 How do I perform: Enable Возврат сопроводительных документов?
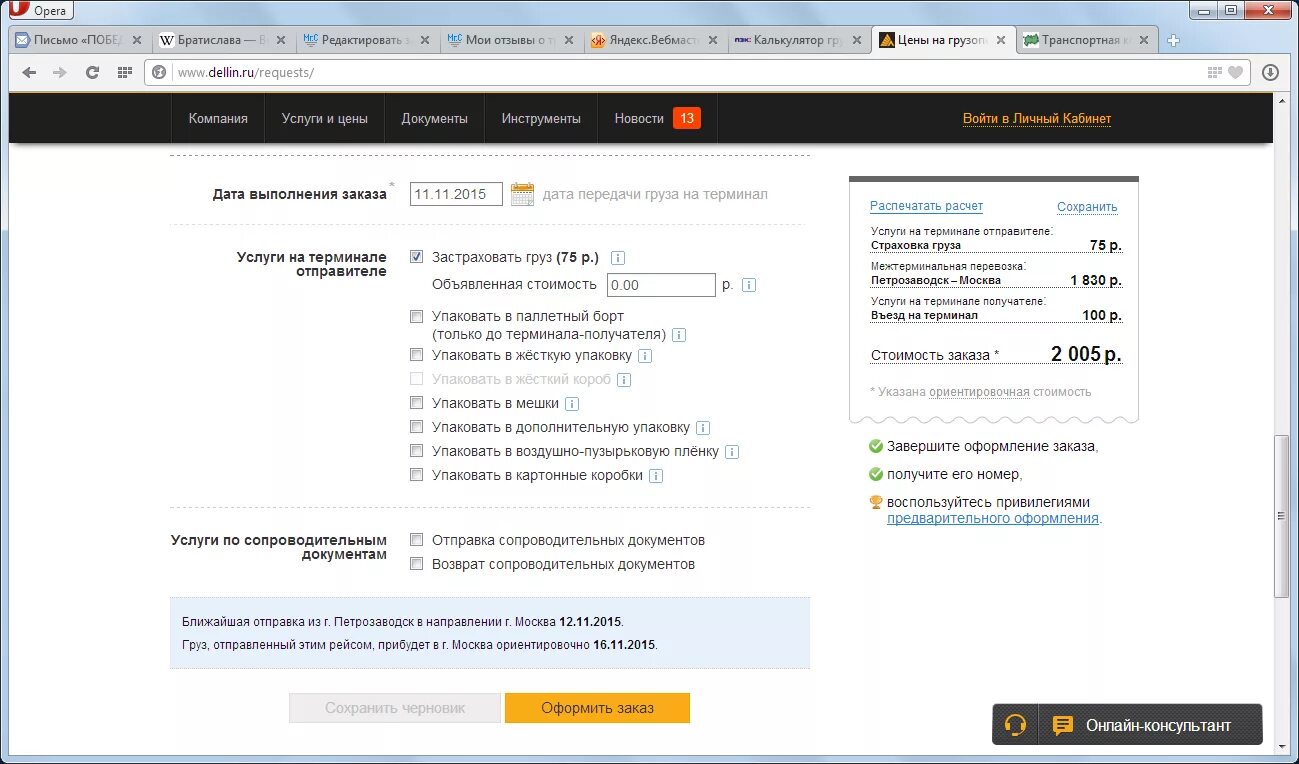pyautogui.click(x=417, y=564)
